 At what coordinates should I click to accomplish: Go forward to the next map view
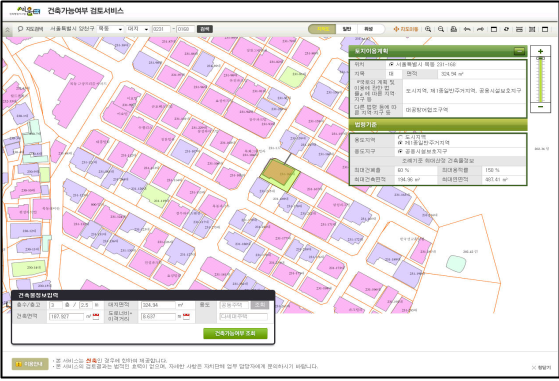pyautogui.click(x=480, y=29)
